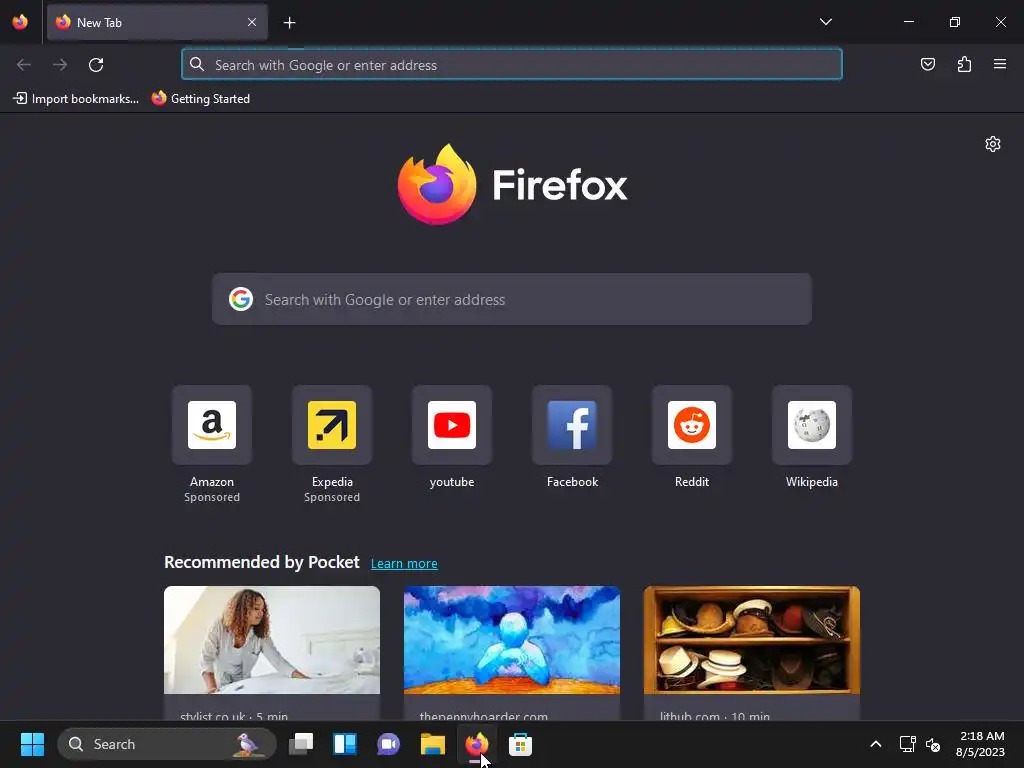Open Microsoft Store from the taskbar

coord(520,744)
